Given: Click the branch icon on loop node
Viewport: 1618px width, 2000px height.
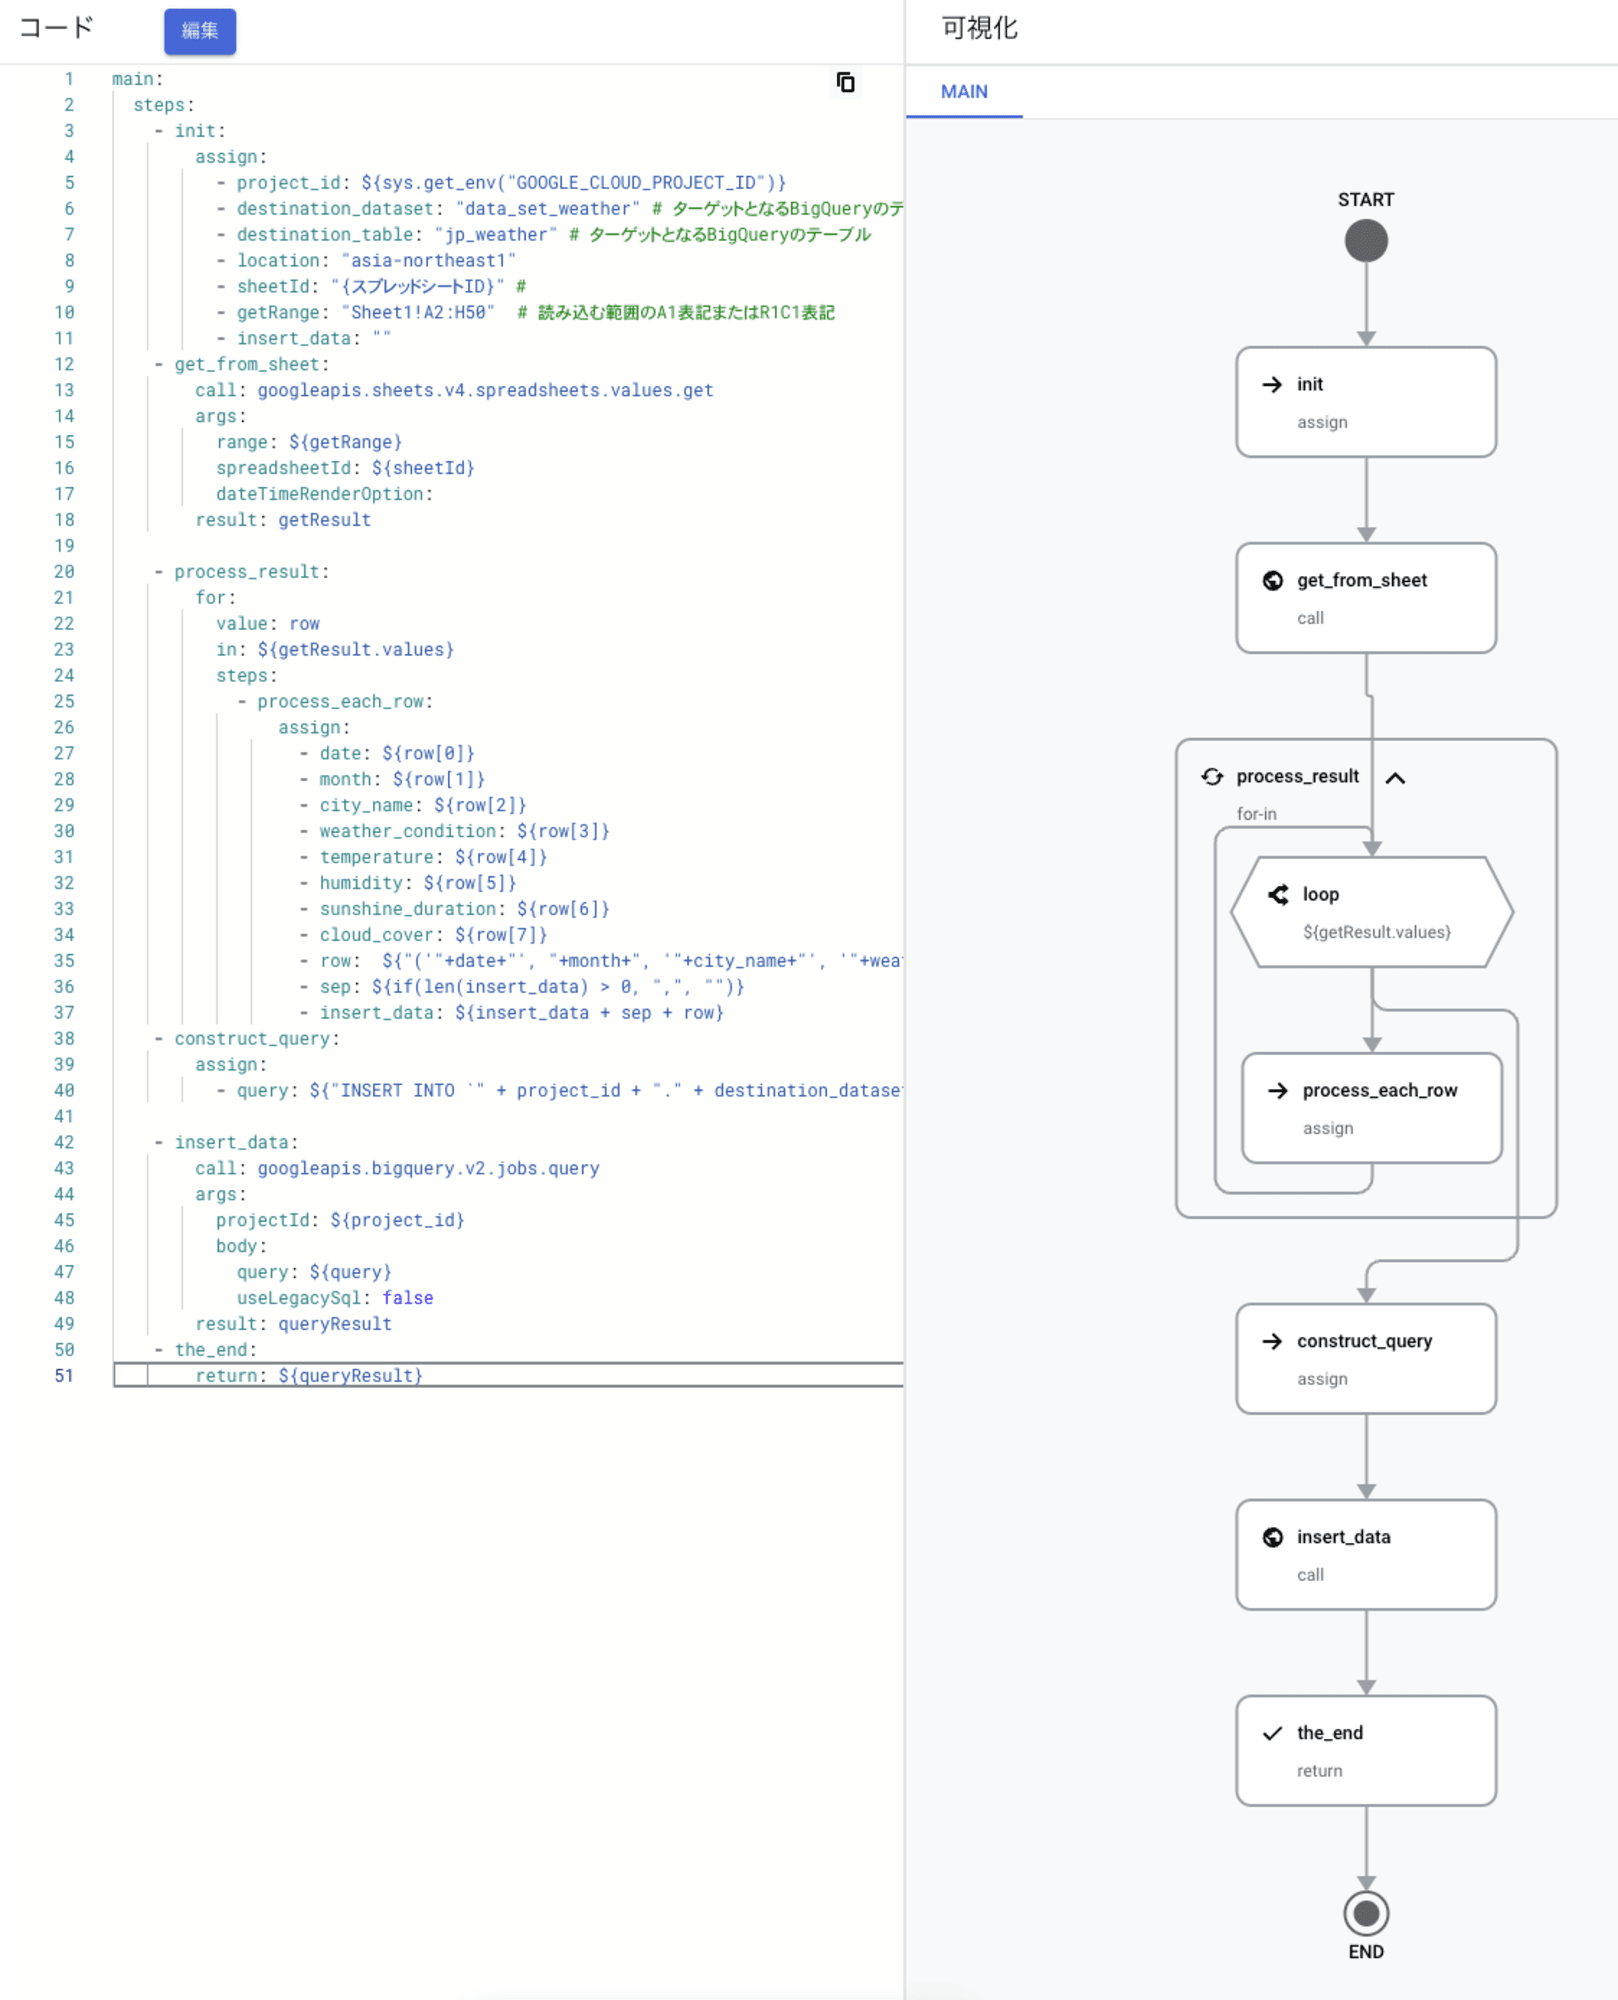Looking at the screenshot, I should [x=1278, y=894].
